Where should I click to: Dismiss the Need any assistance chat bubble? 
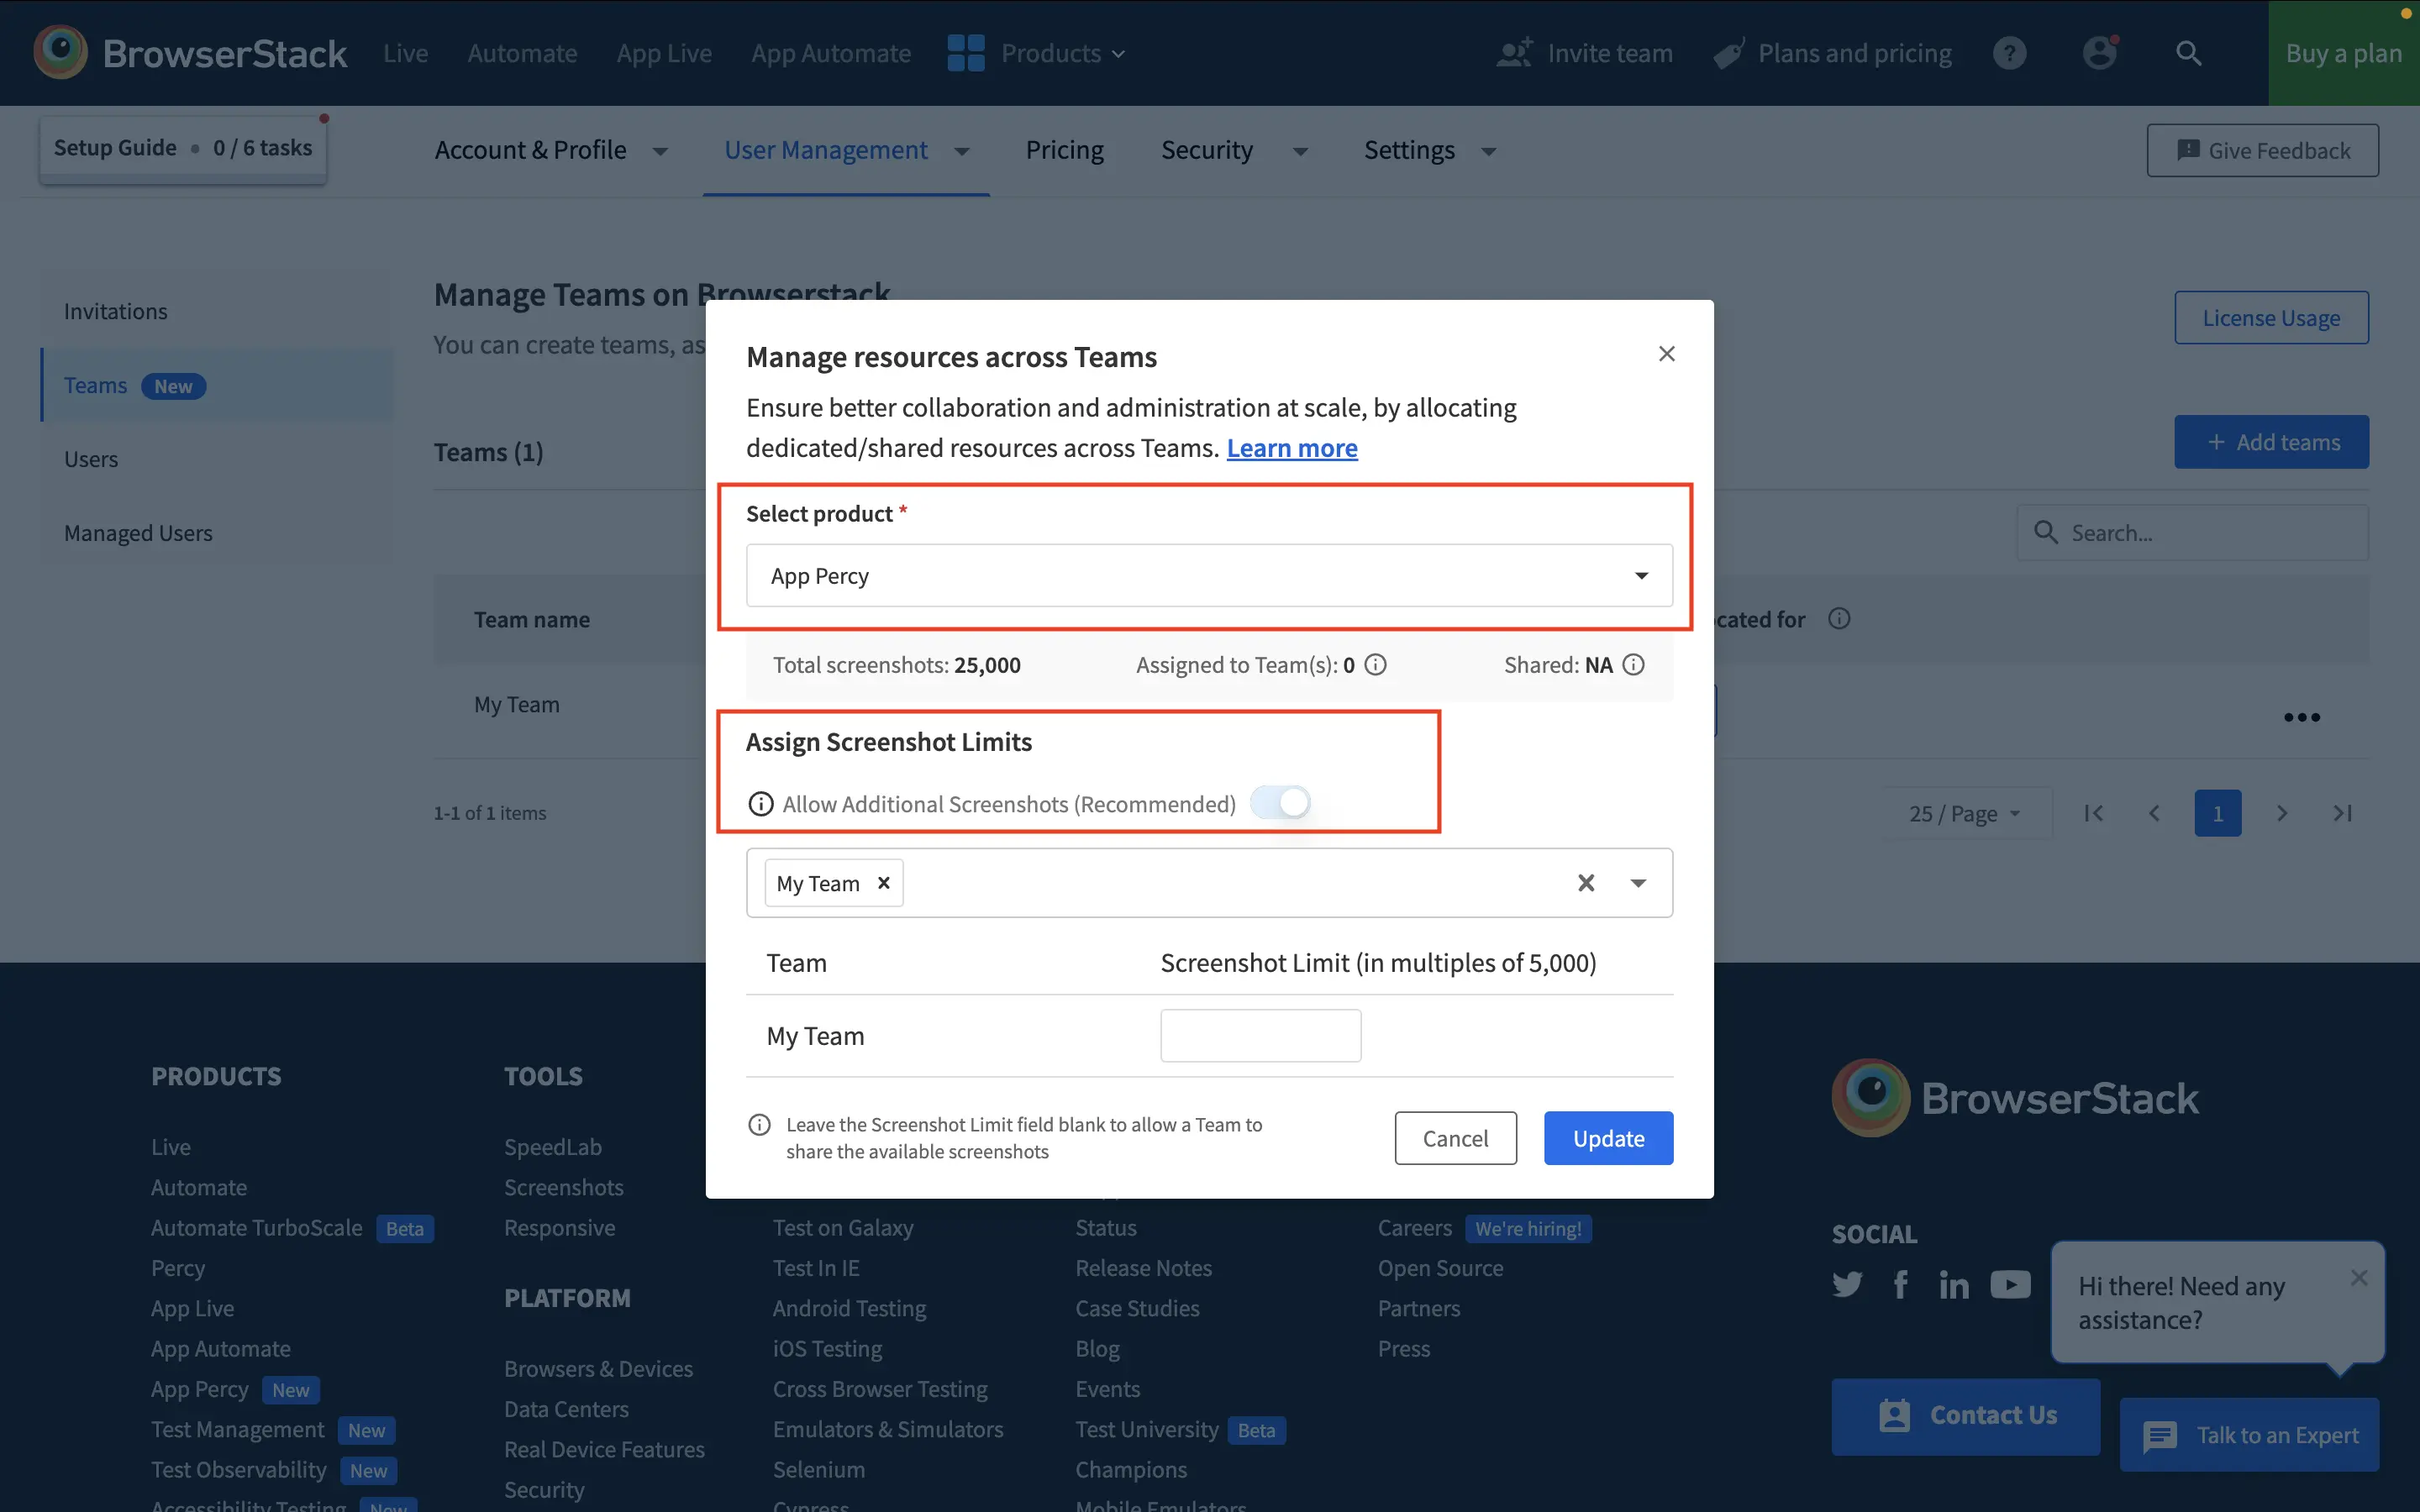coord(2359,1277)
